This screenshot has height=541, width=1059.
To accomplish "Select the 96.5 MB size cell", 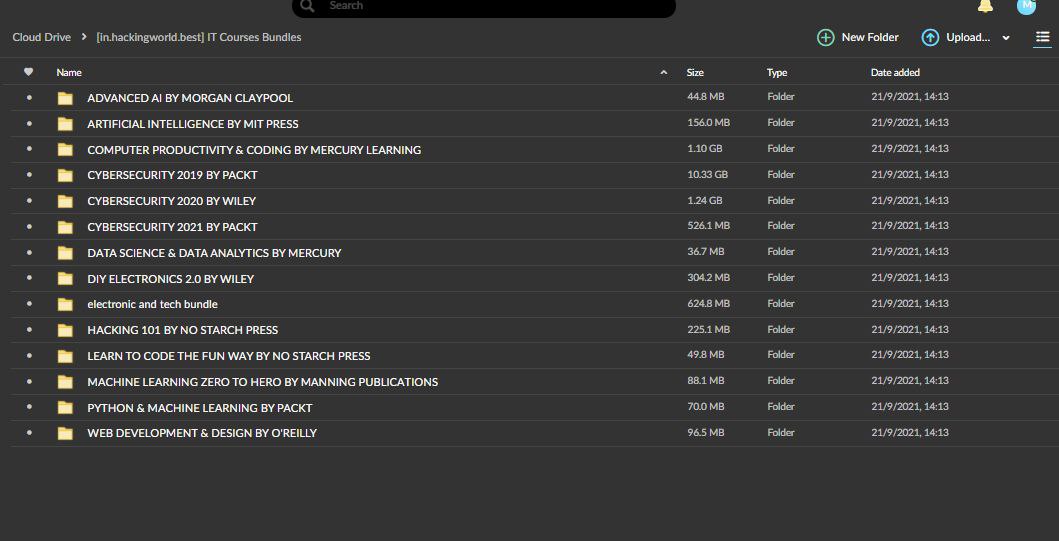I will point(706,432).
